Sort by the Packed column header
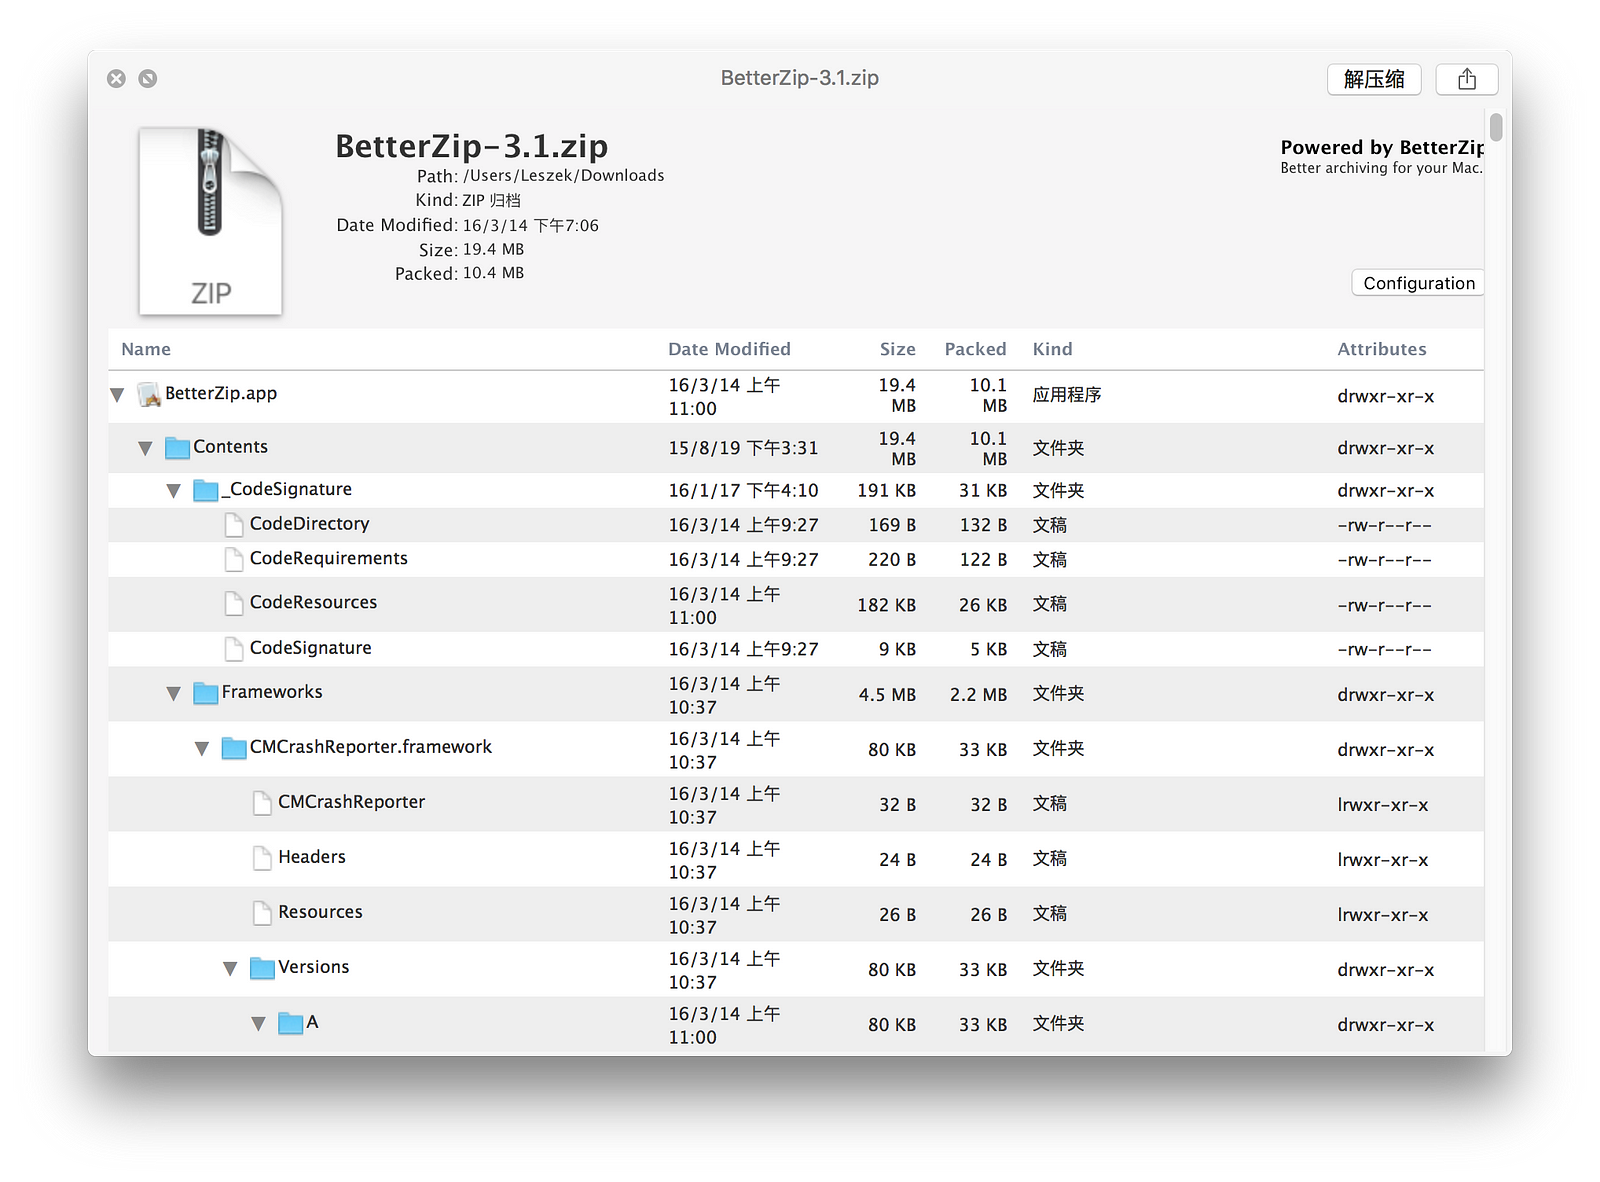 click(x=975, y=349)
